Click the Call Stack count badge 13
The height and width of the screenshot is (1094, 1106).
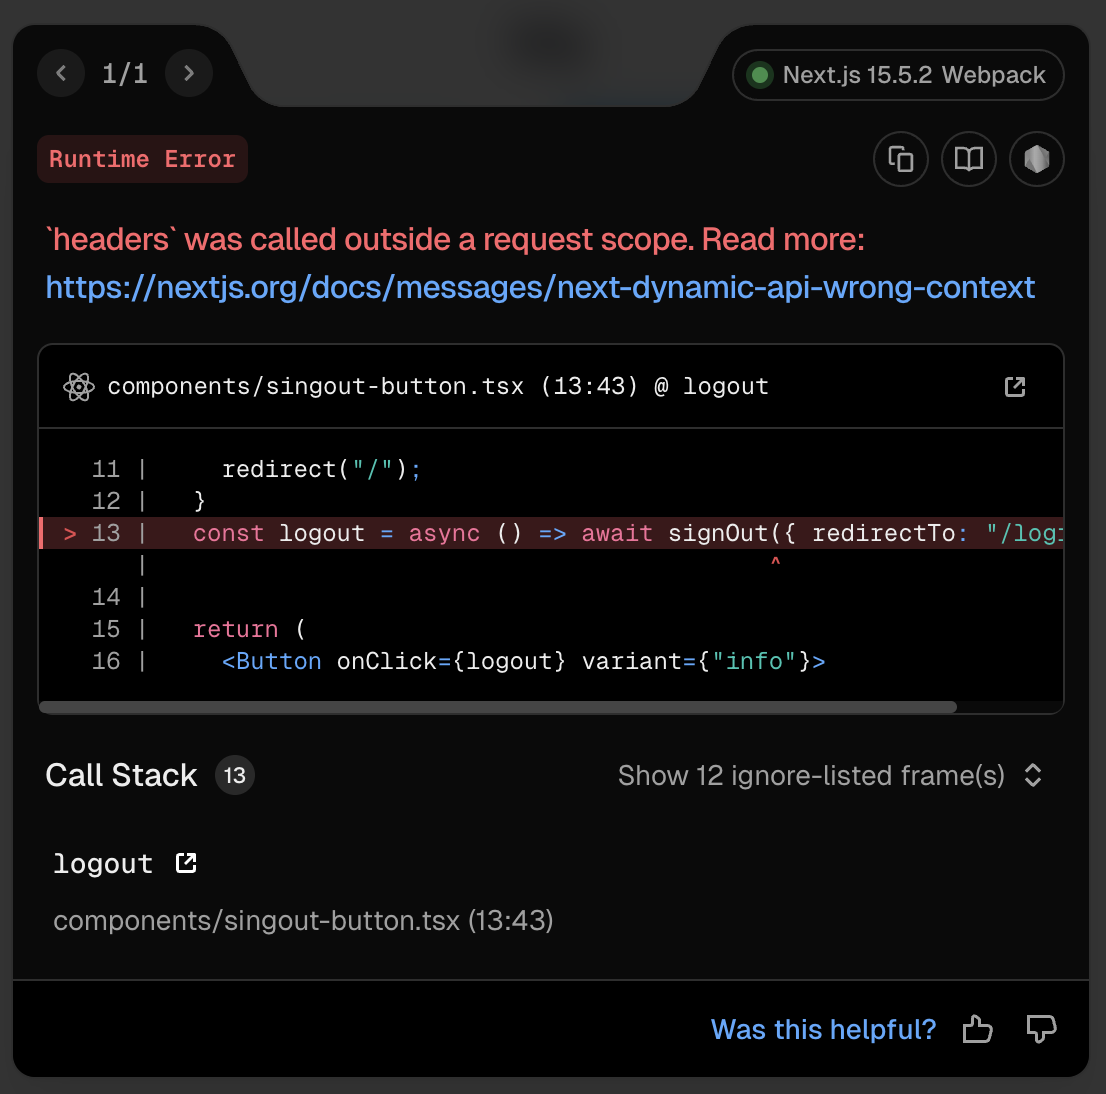coord(235,776)
